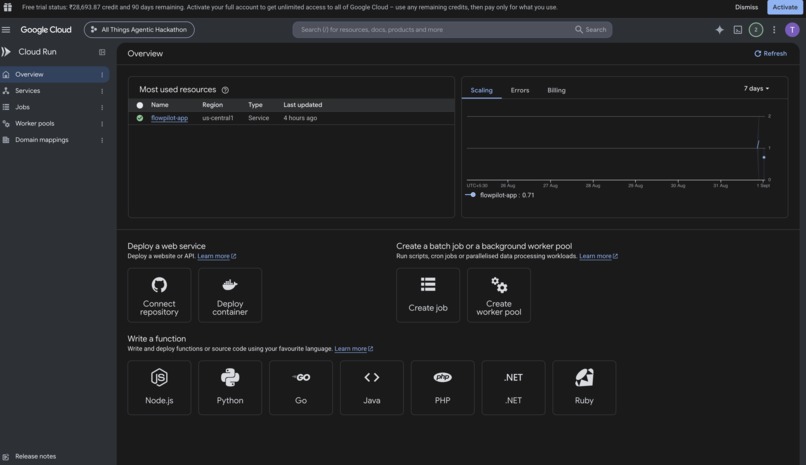
Task: Open more options next to Jobs
Action: coord(102,108)
